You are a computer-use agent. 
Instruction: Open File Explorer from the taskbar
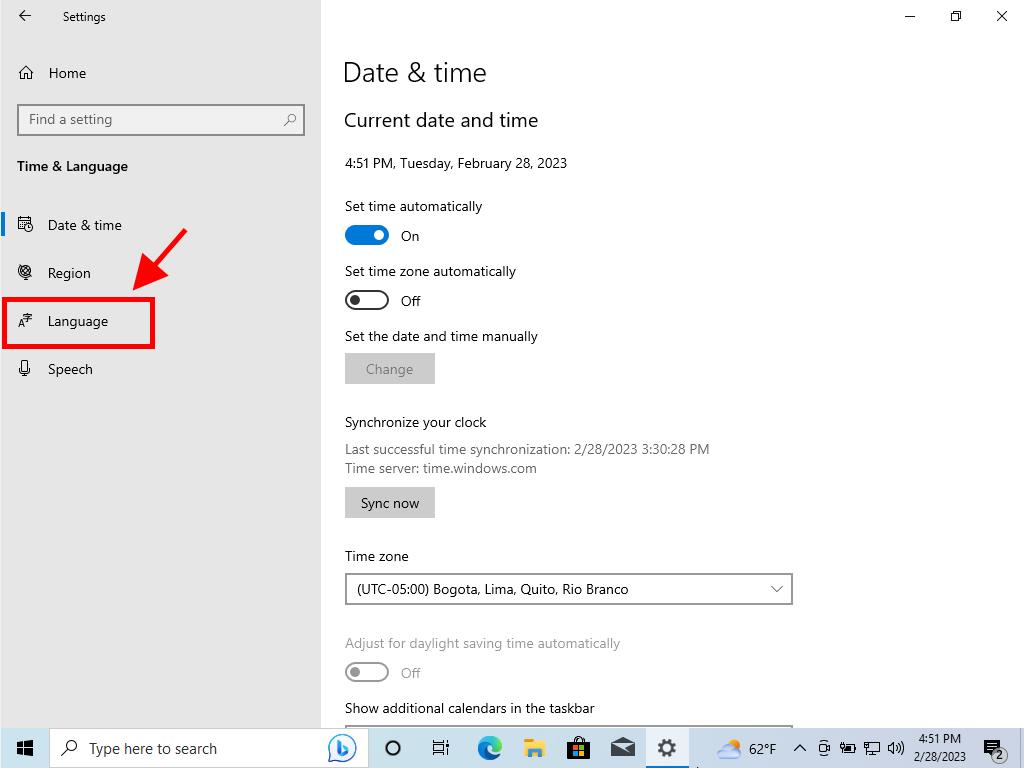(x=534, y=748)
